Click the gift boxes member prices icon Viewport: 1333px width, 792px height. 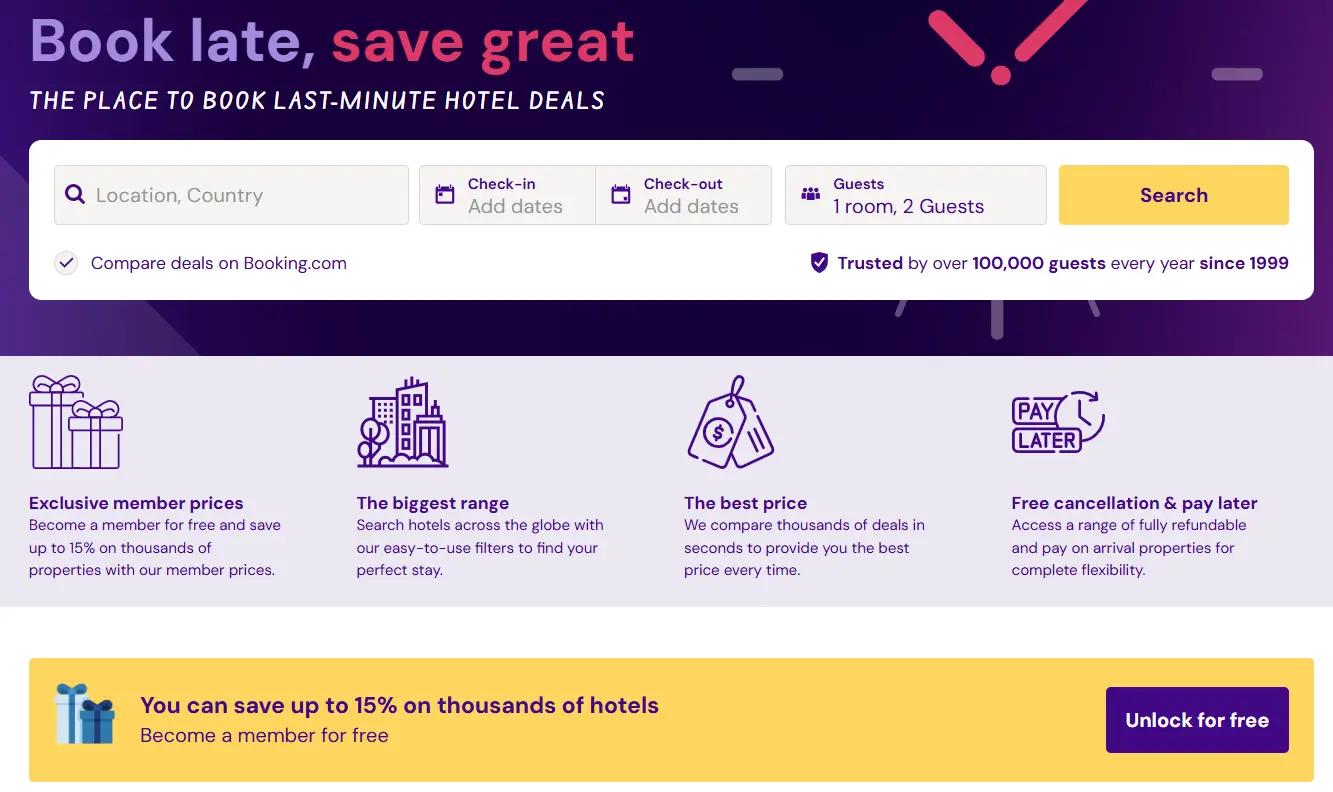click(x=76, y=422)
